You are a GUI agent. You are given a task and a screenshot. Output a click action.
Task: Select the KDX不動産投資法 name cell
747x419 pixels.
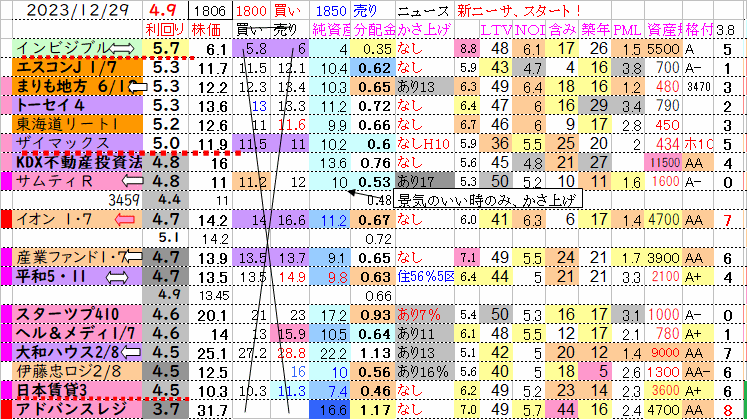coord(76,162)
